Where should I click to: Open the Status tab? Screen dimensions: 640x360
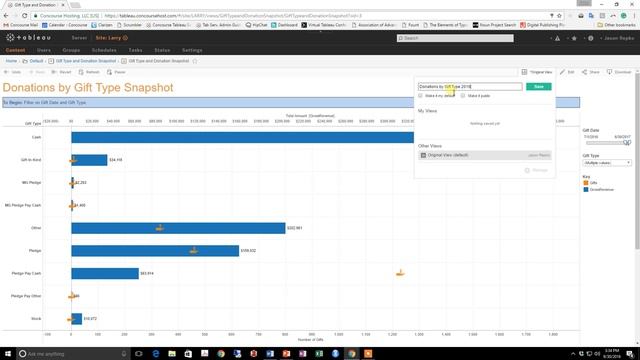[162, 50]
